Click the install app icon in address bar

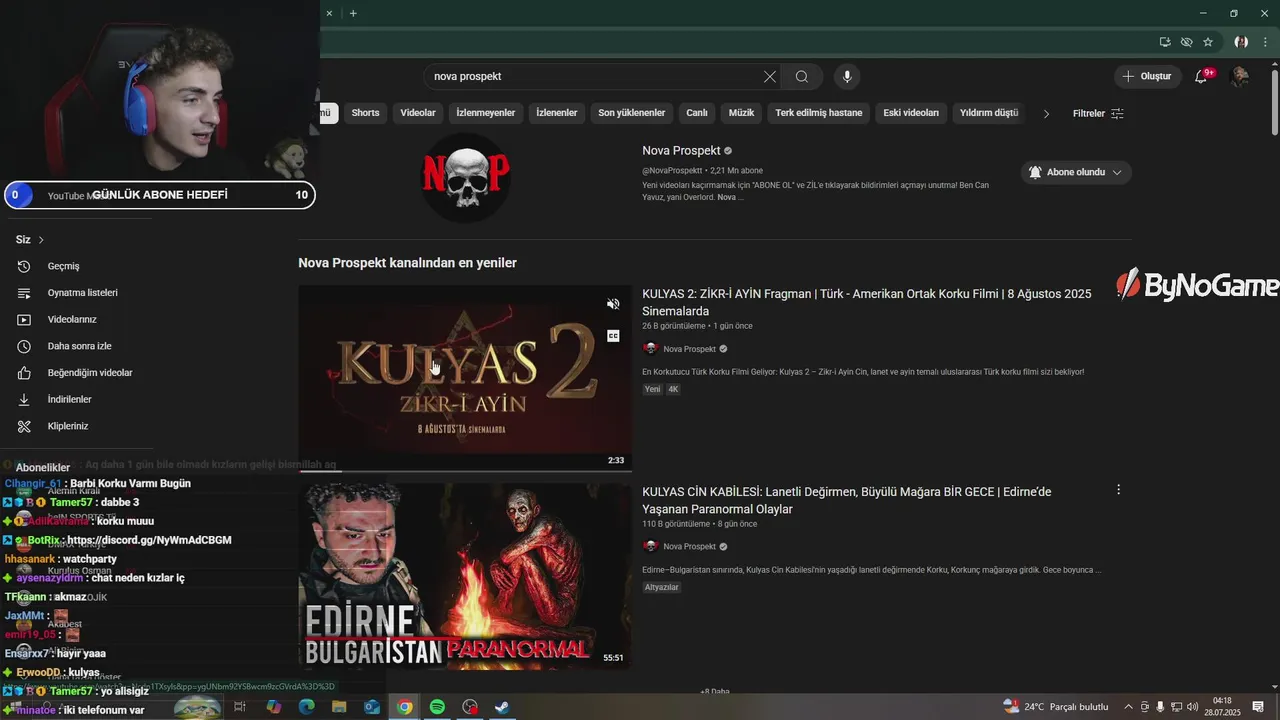click(1165, 42)
